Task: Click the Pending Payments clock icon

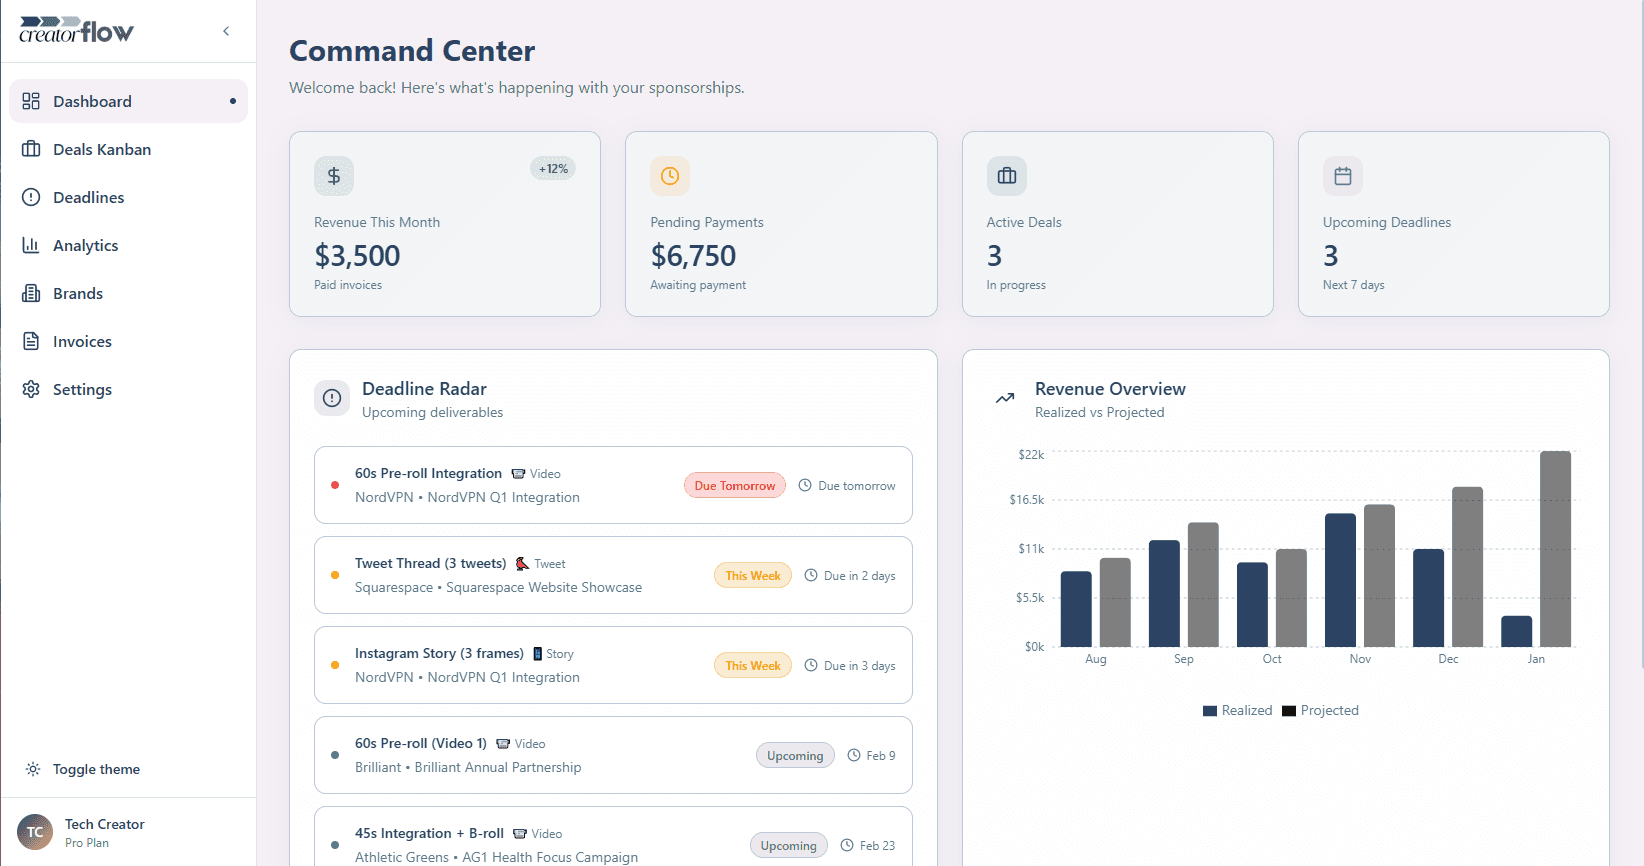Action: coord(670,176)
